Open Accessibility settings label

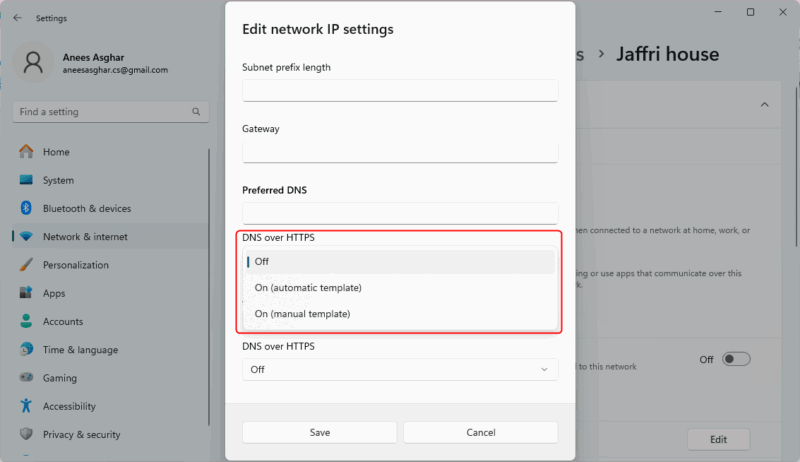[x=69, y=406]
